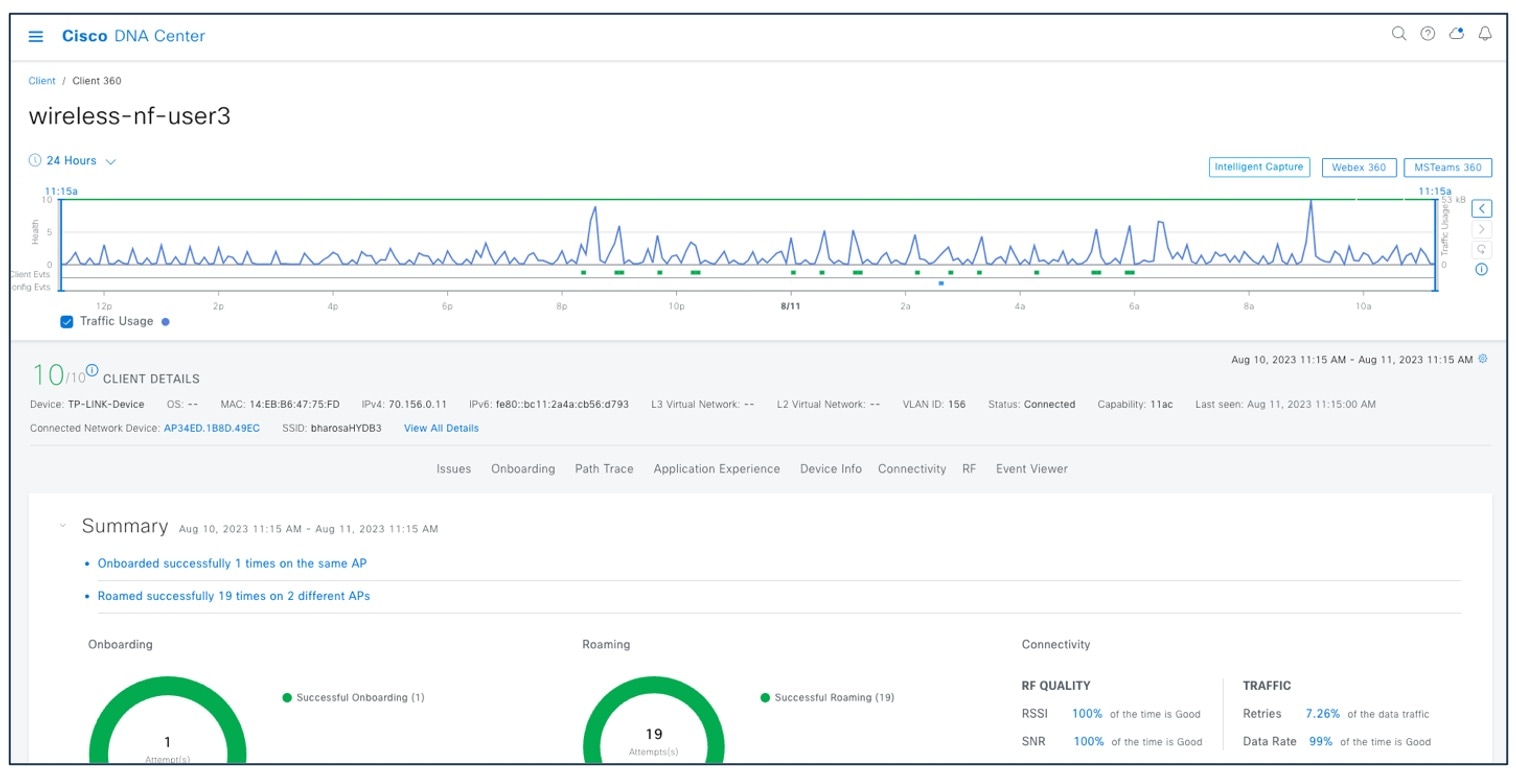Click the wireless-nf-user3 page title

130,116
